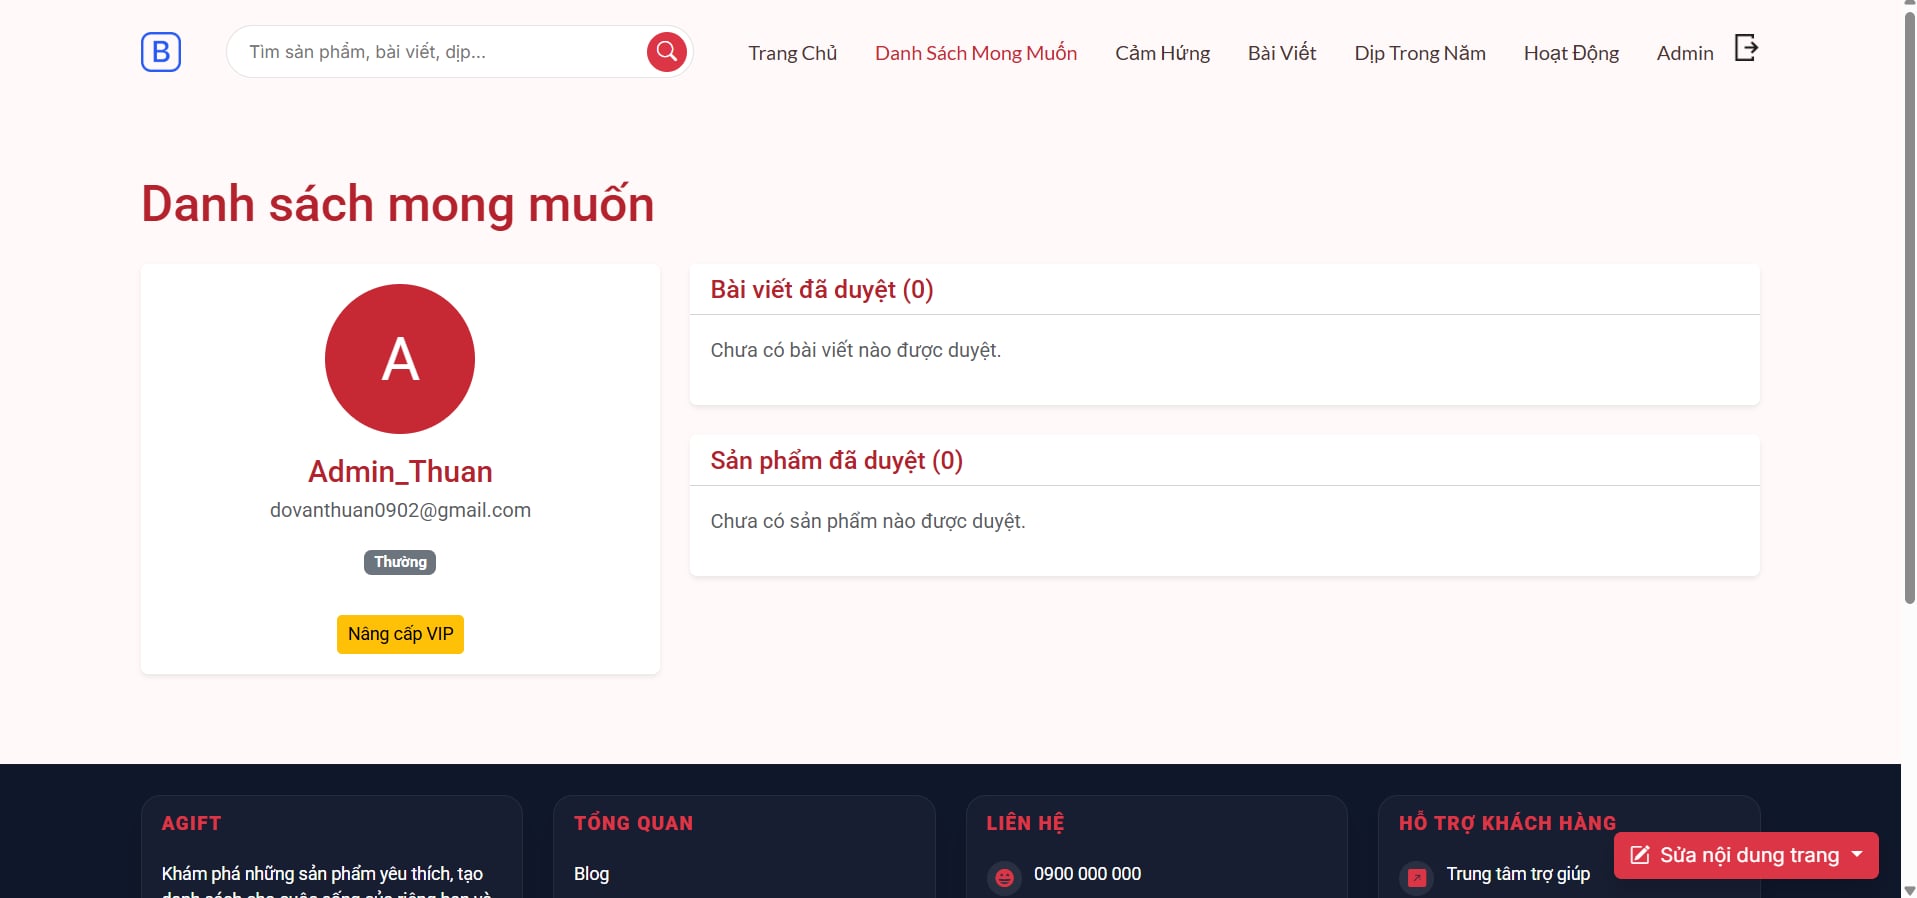
Task: Click the HỖ TRỢ KHÁCH HÀNG footer heading
Action: tap(1508, 823)
